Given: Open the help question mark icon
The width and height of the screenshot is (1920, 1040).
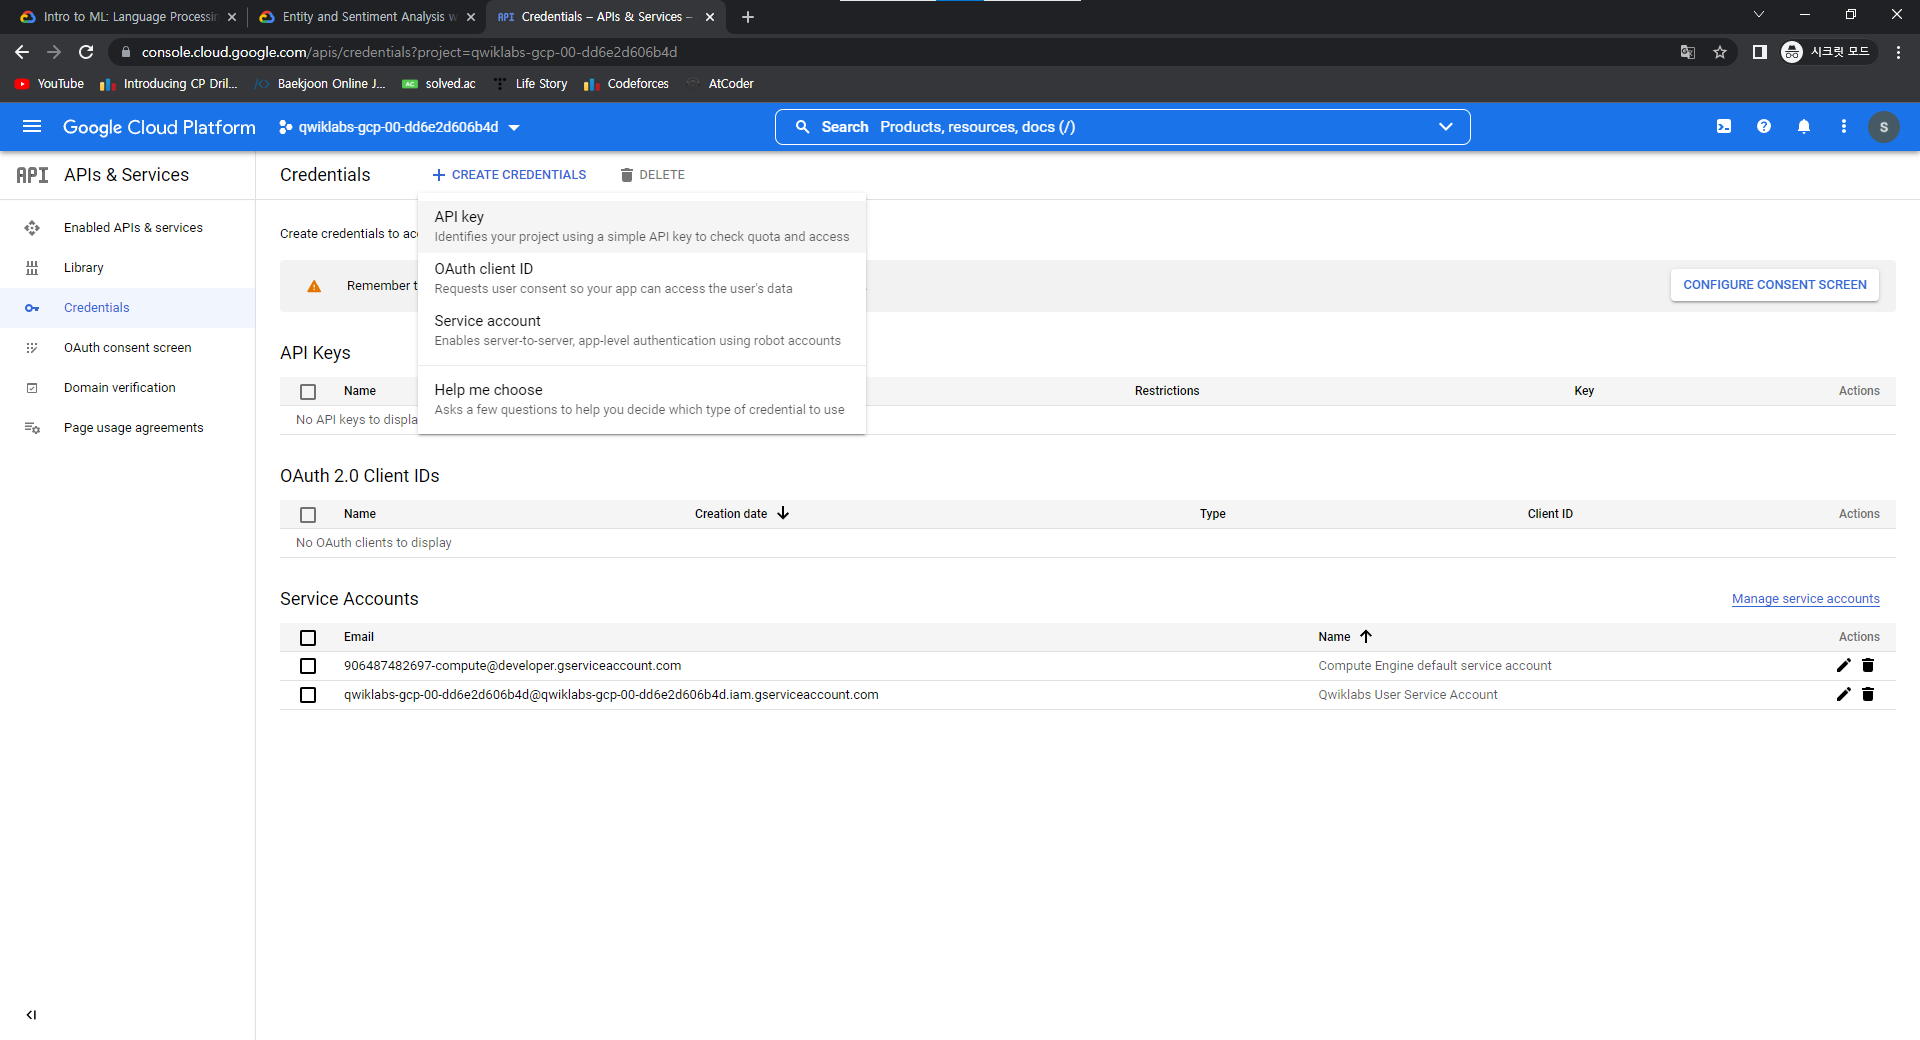Looking at the screenshot, I should click(x=1764, y=127).
